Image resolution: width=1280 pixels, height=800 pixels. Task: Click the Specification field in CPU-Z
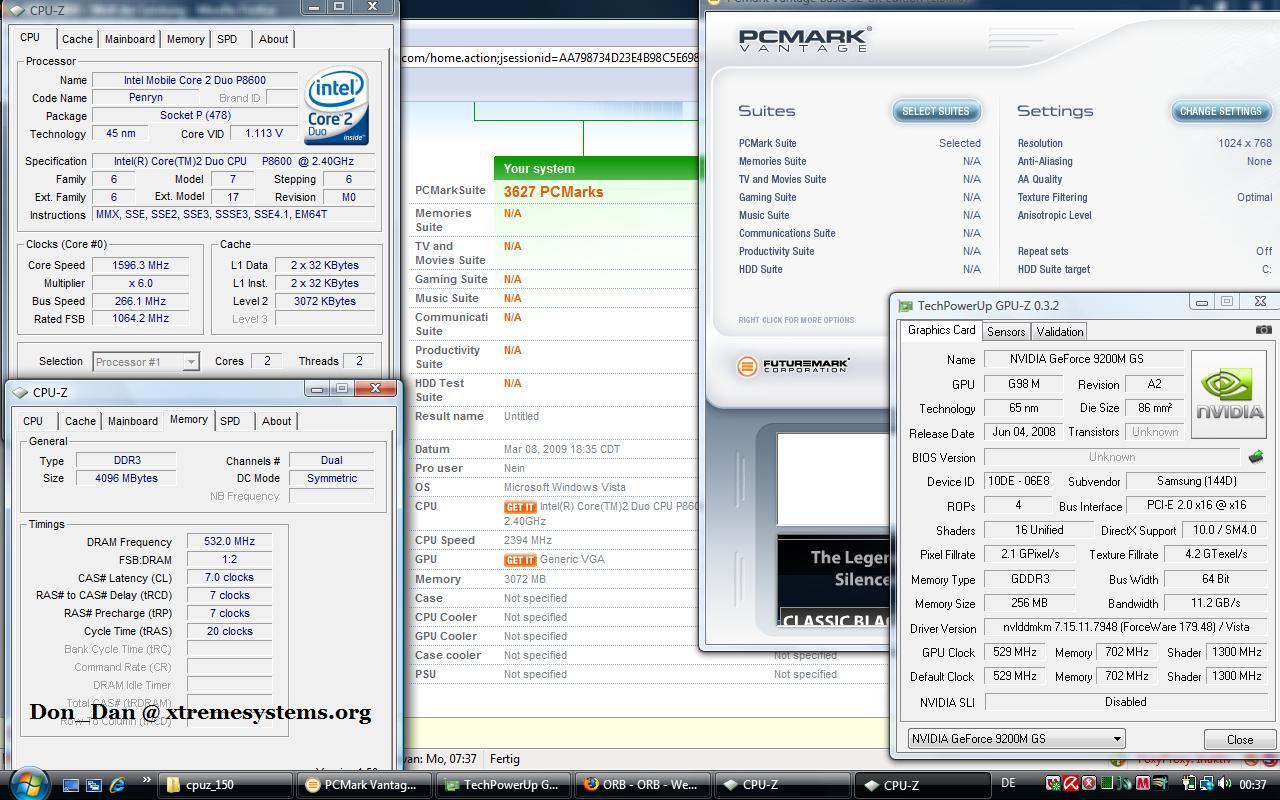(x=235, y=161)
